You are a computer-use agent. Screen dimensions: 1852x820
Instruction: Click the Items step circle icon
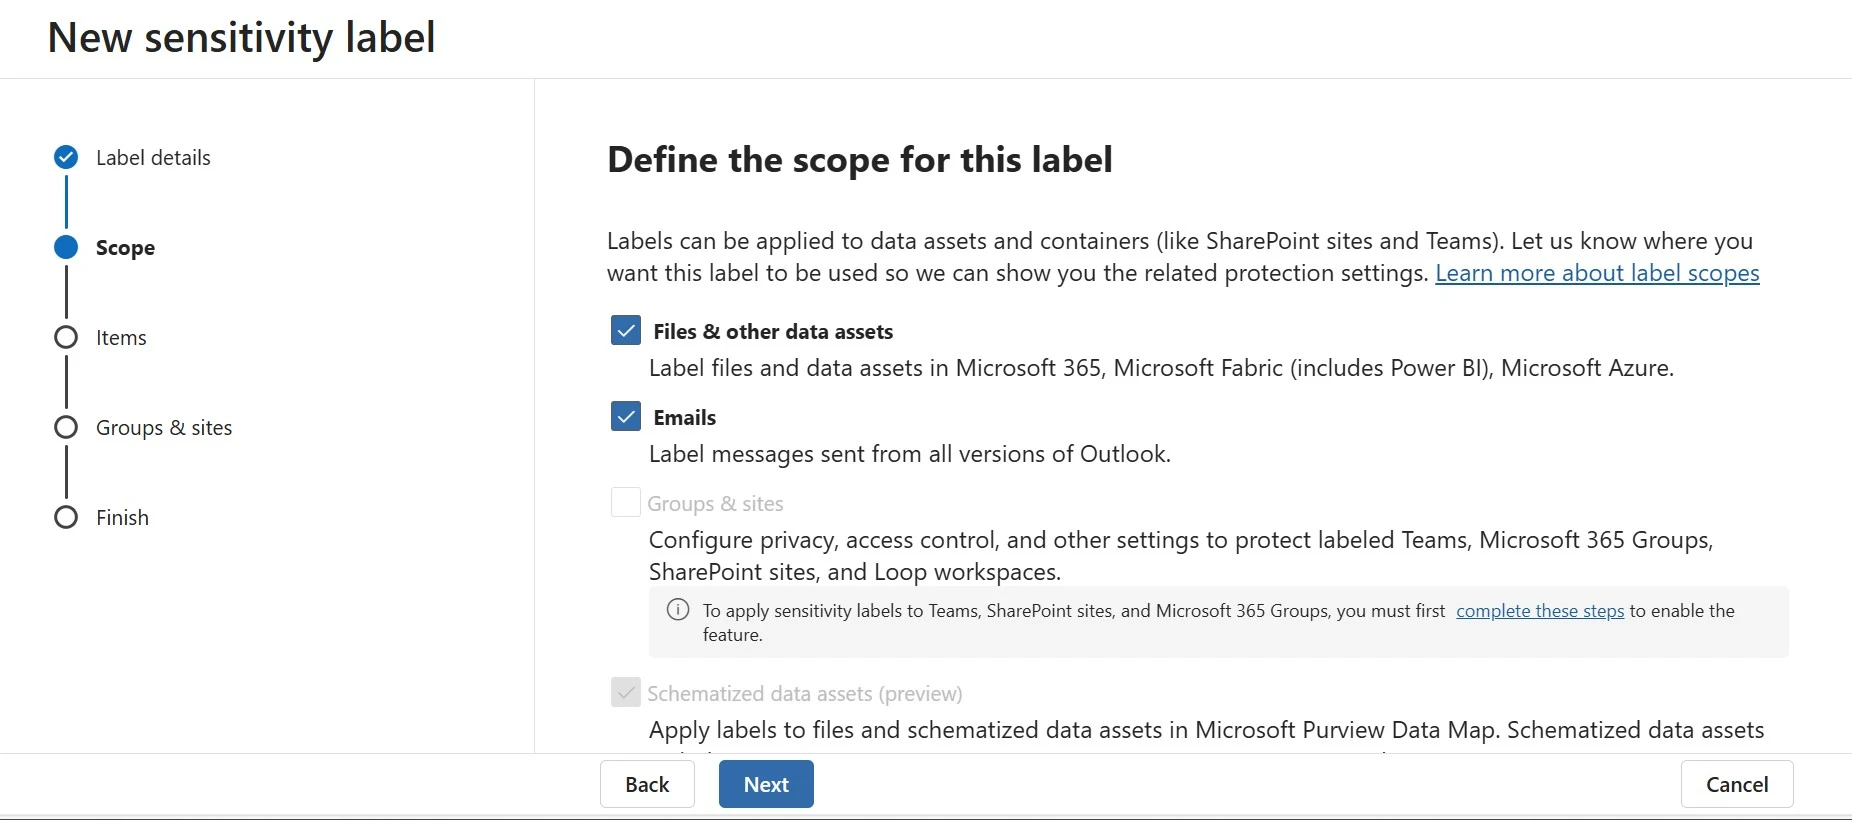(x=66, y=337)
